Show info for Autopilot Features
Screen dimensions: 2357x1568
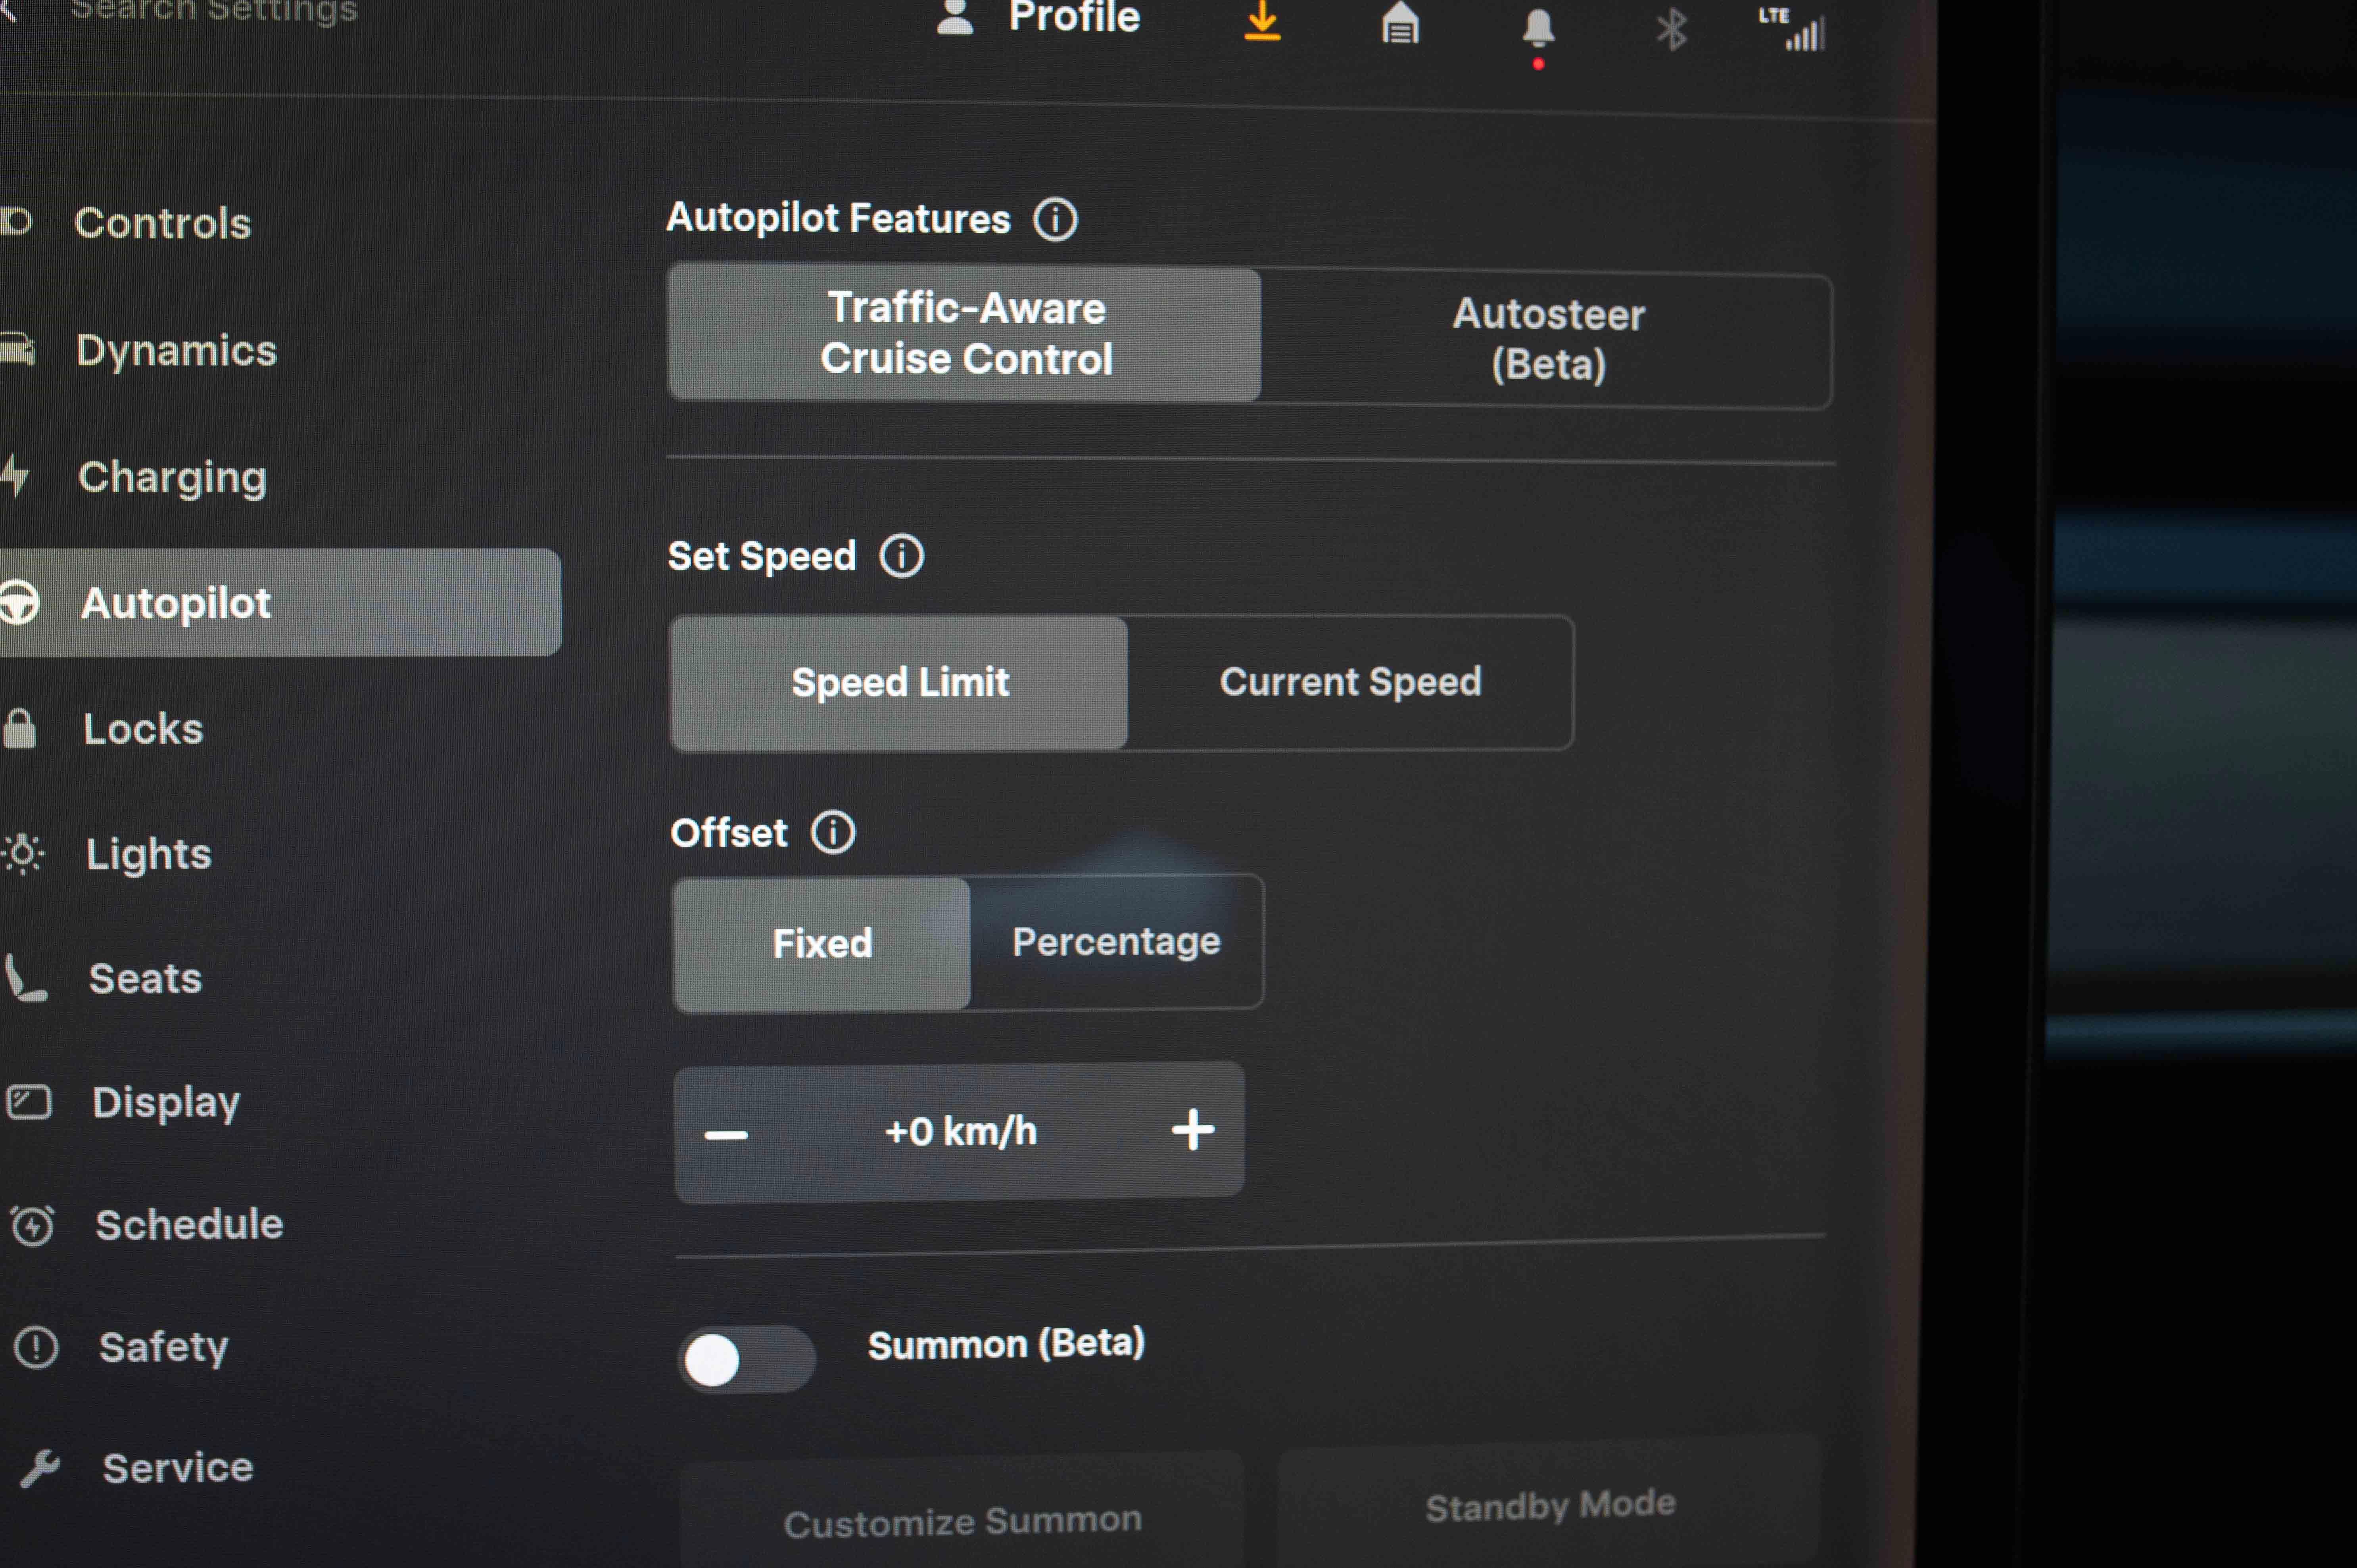click(x=1055, y=219)
